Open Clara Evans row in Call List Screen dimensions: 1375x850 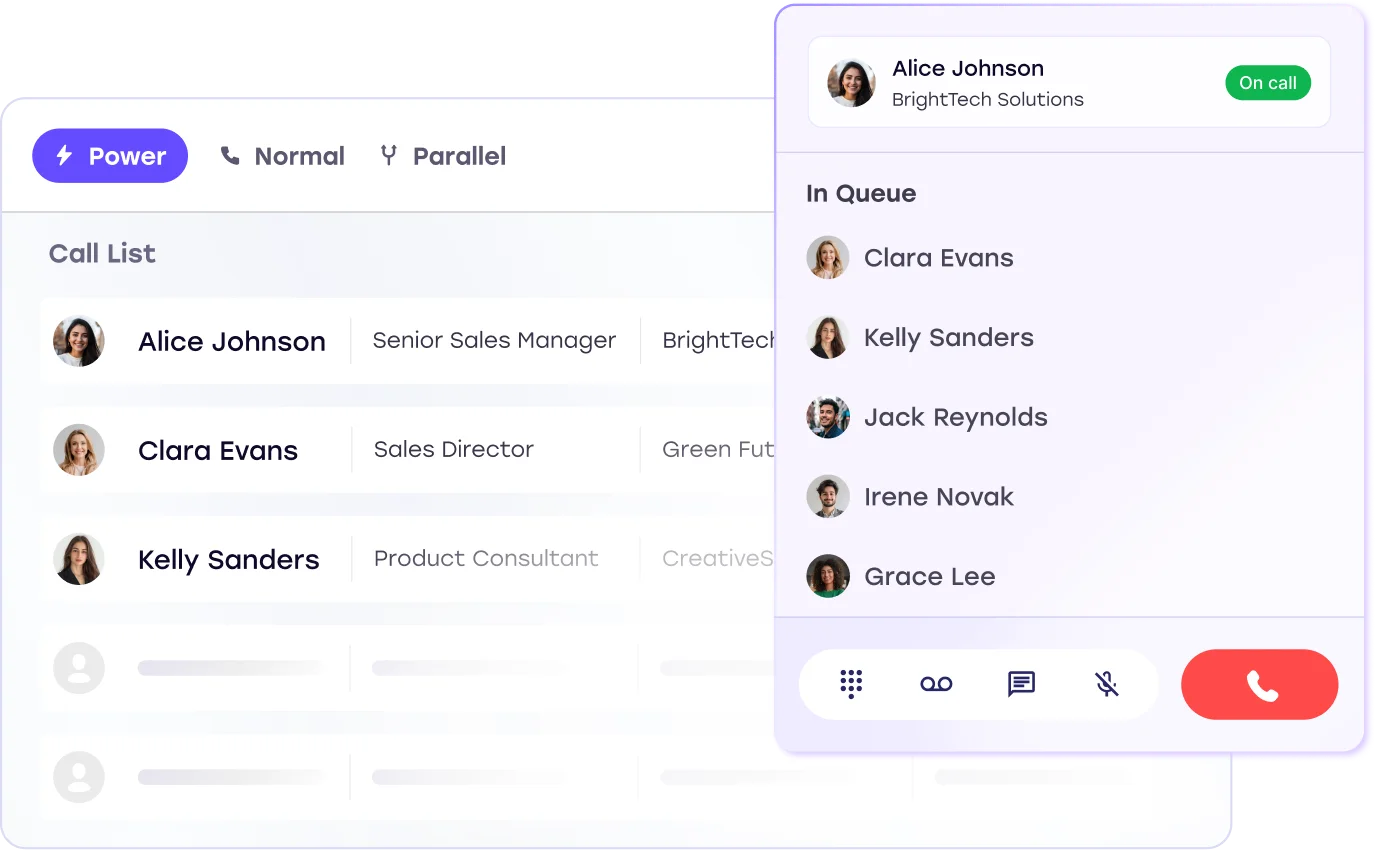click(218, 451)
